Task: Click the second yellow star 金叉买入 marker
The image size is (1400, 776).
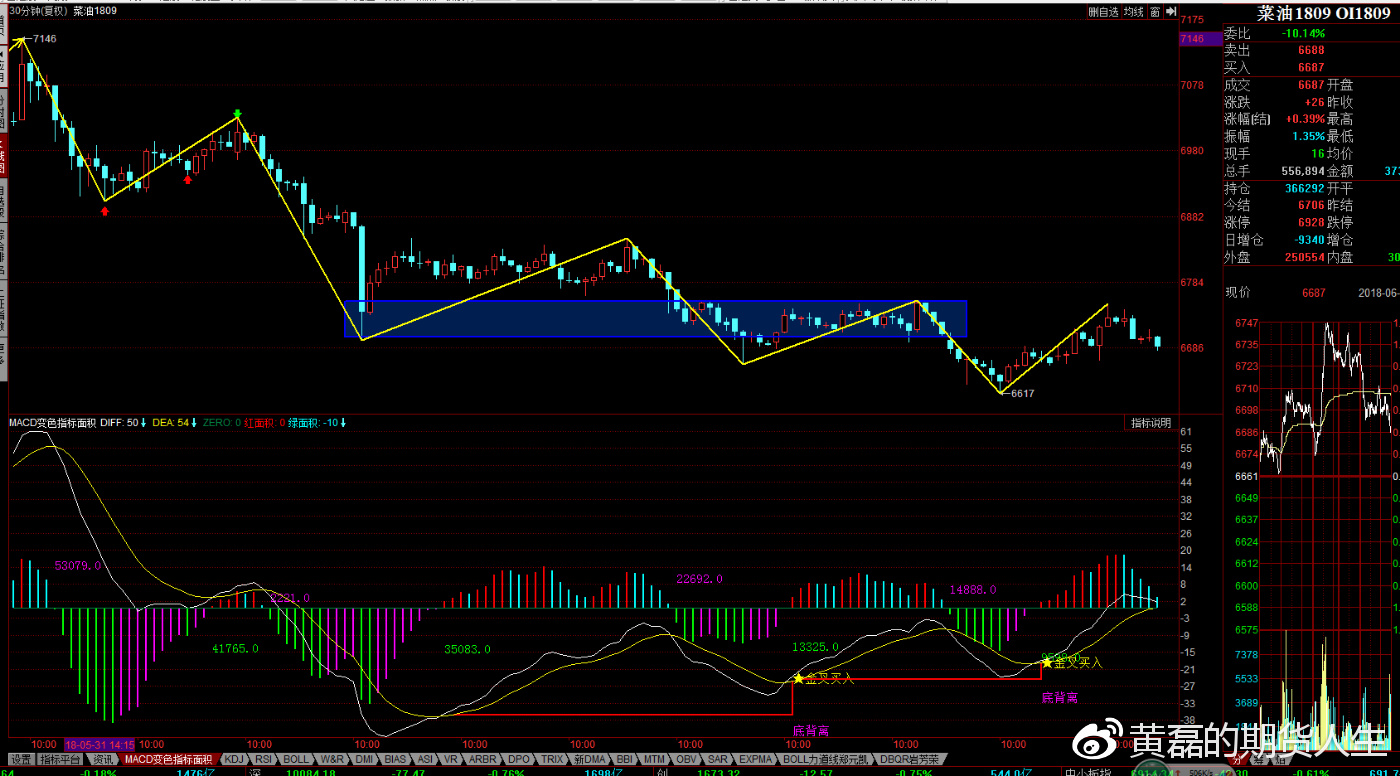Action: 1047,662
